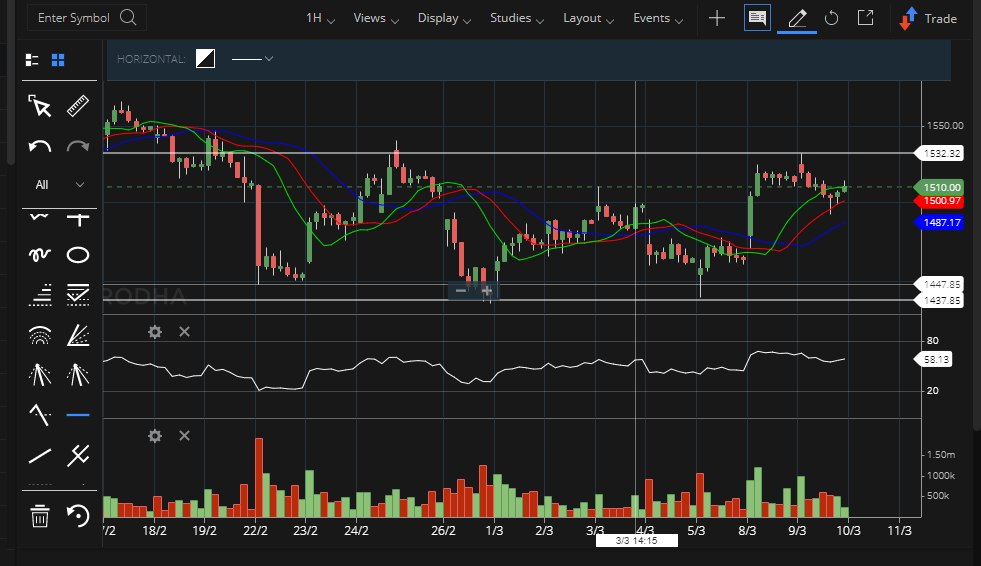Image resolution: width=981 pixels, height=566 pixels.
Task: Select the Fibonacci projection tool
Action: click(x=78, y=295)
